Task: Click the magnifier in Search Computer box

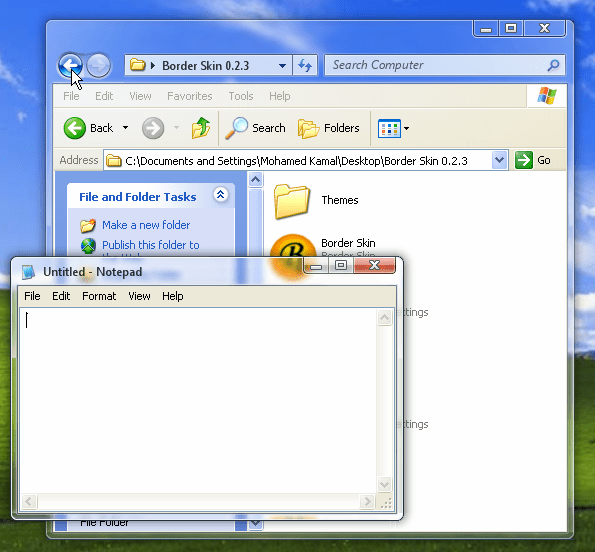Action: coord(554,65)
